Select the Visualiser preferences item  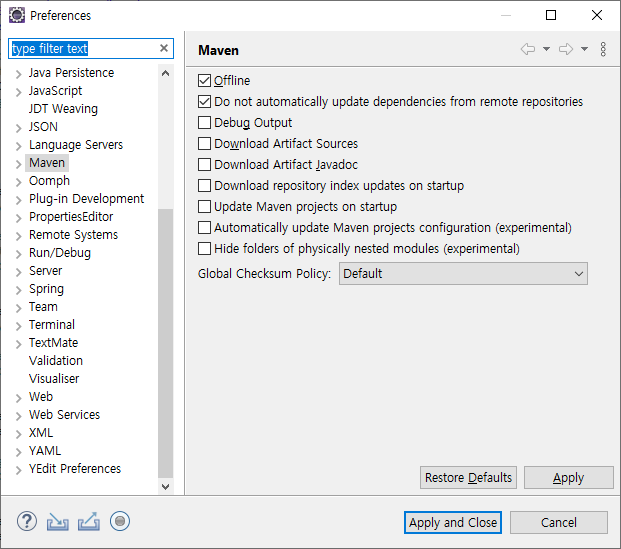click(x=54, y=379)
